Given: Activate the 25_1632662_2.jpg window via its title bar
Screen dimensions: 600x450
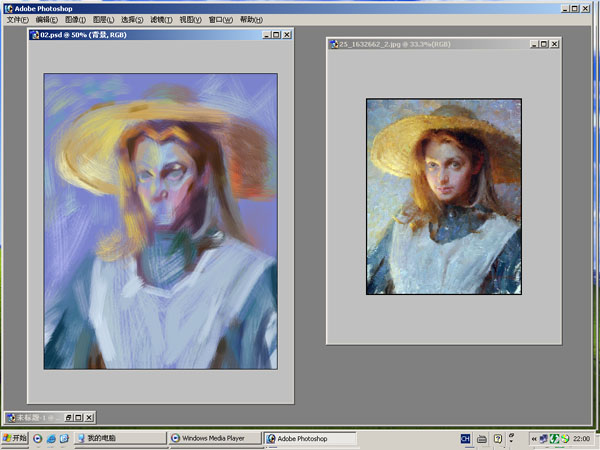Looking at the screenshot, I should [444, 44].
